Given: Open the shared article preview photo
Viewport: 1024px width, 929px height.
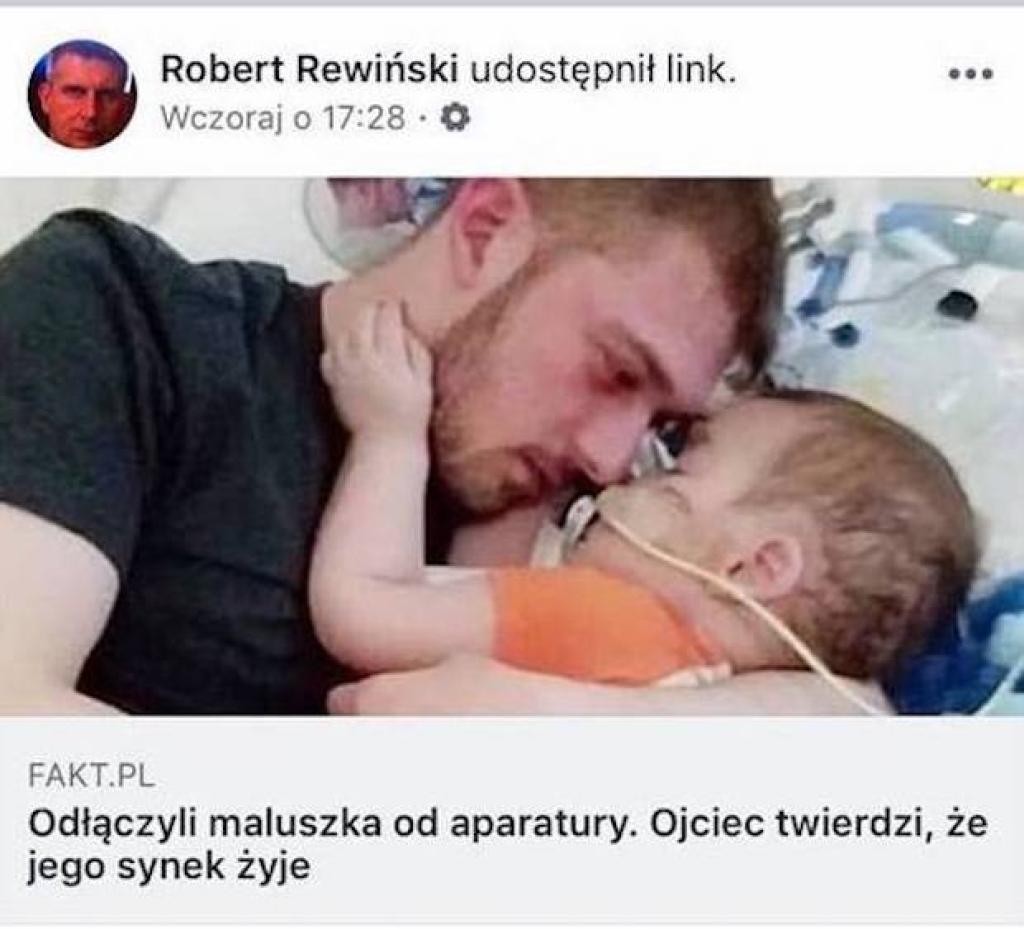Looking at the screenshot, I should [512, 447].
